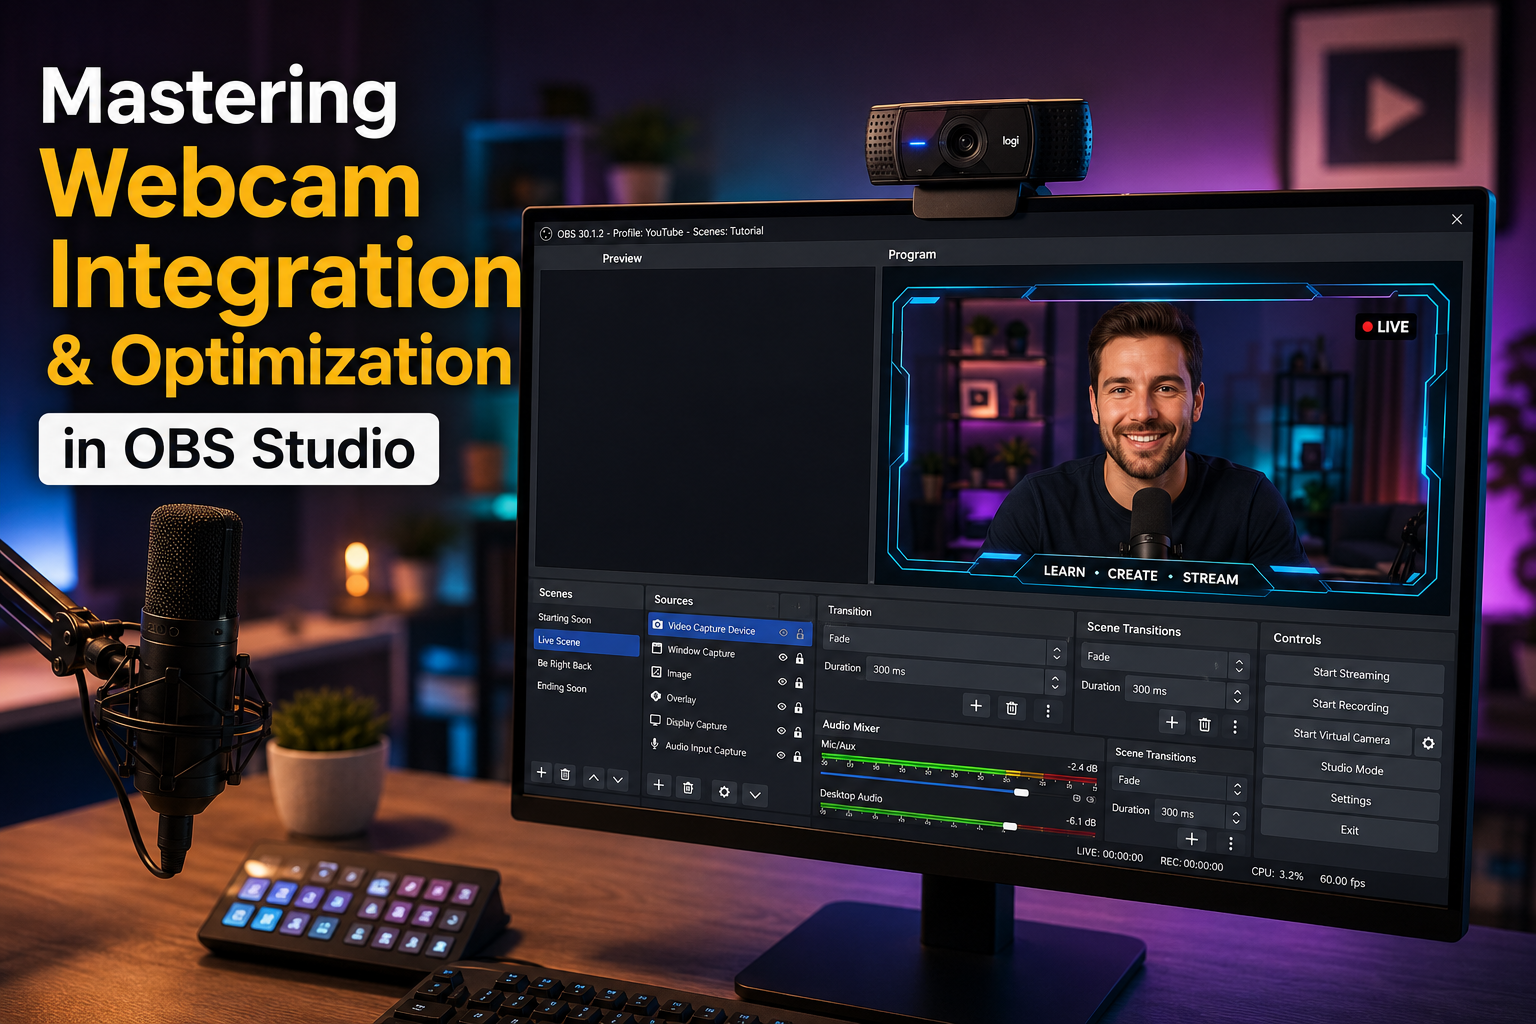Click the trash icon in the upper Scene Transitions panel
Image resolution: width=1536 pixels, height=1024 pixels.
pos(1204,724)
